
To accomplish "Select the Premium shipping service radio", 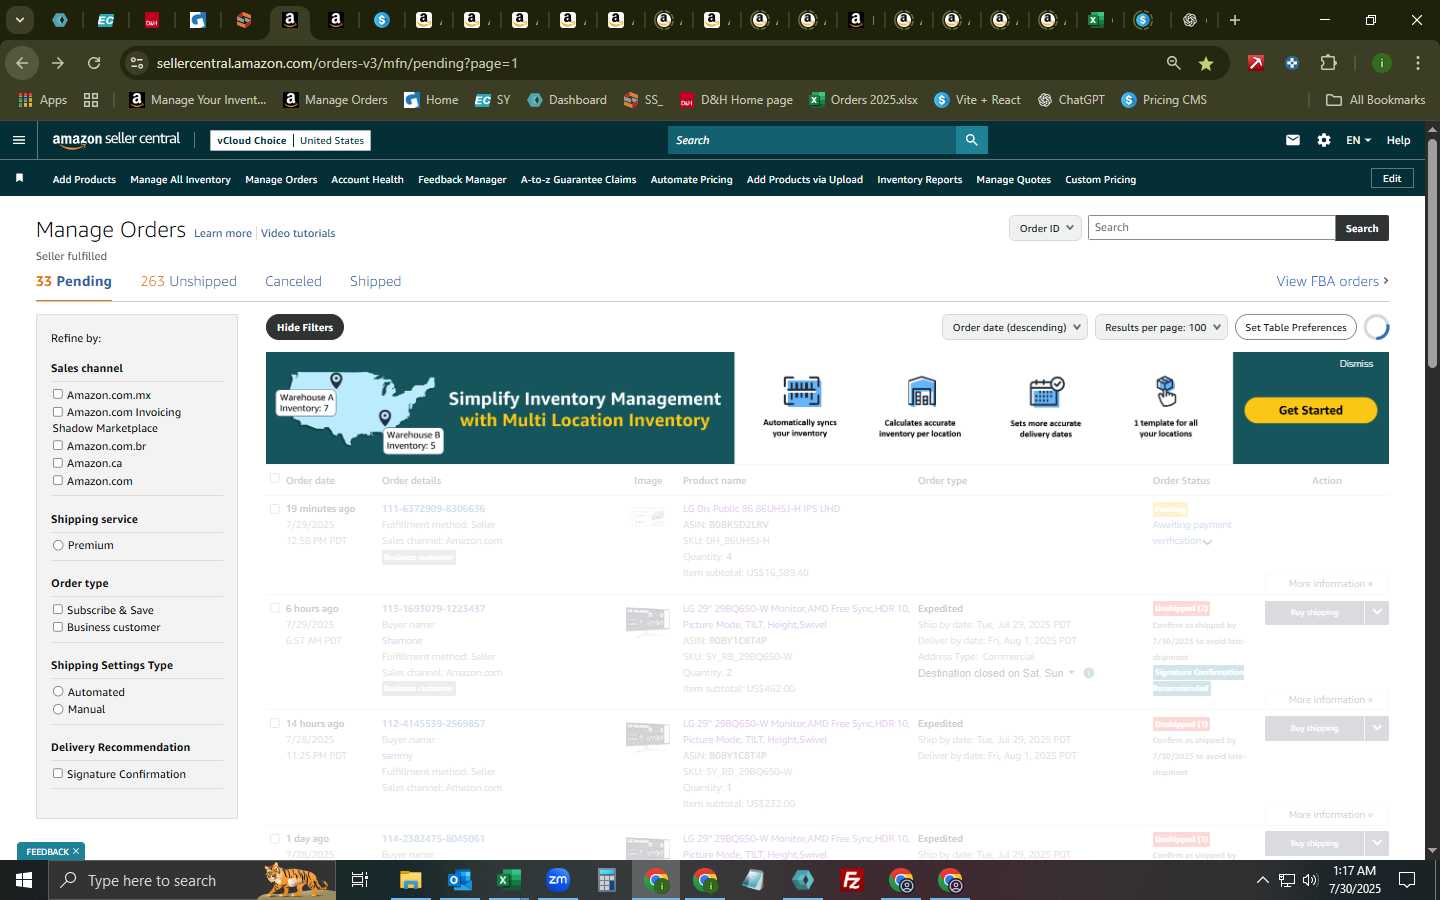I will coord(58,545).
